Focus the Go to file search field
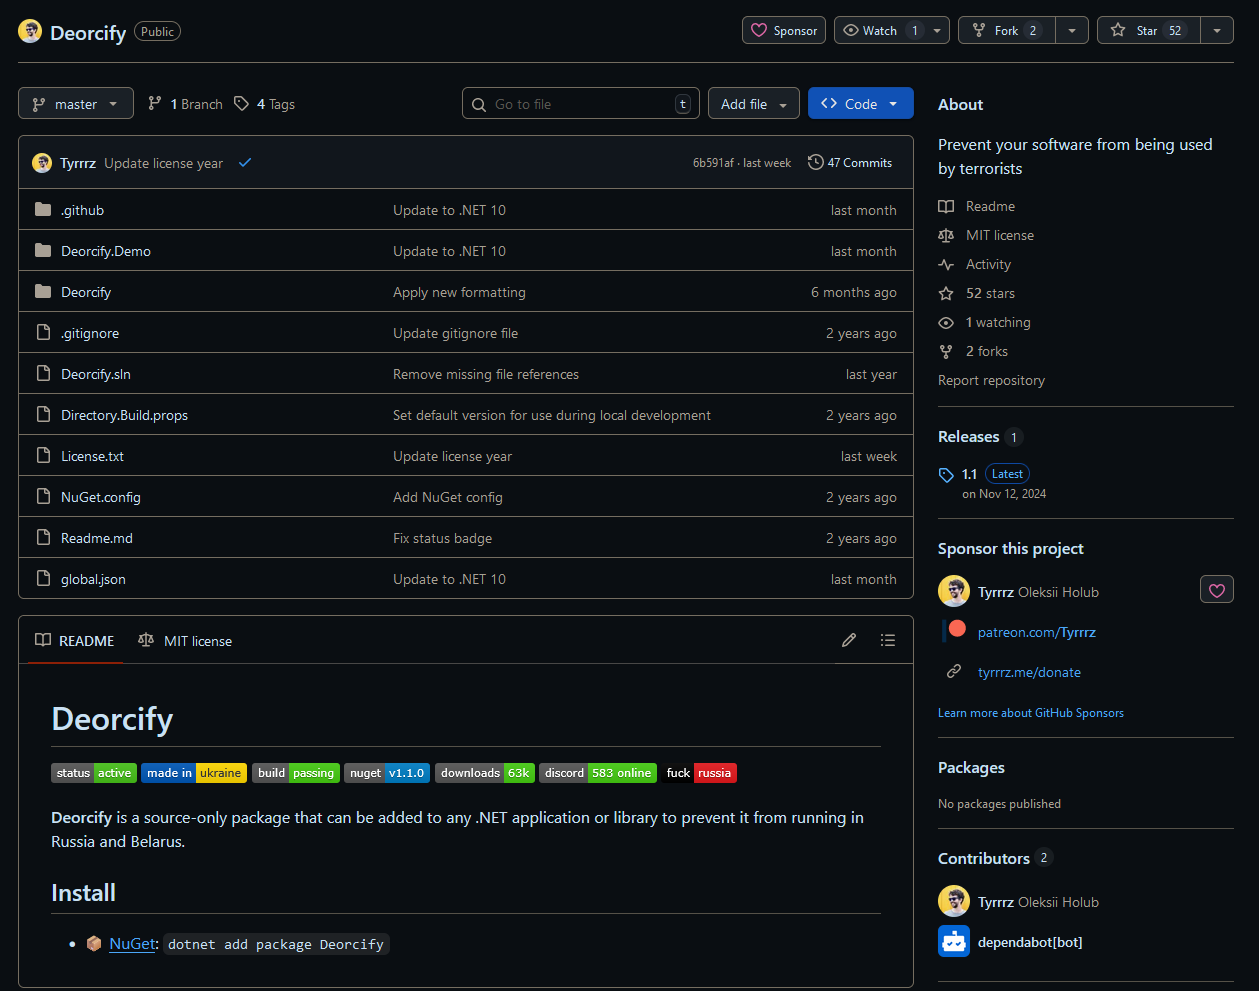This screenshot has width=1259, height=991. [x=581, y=104]
